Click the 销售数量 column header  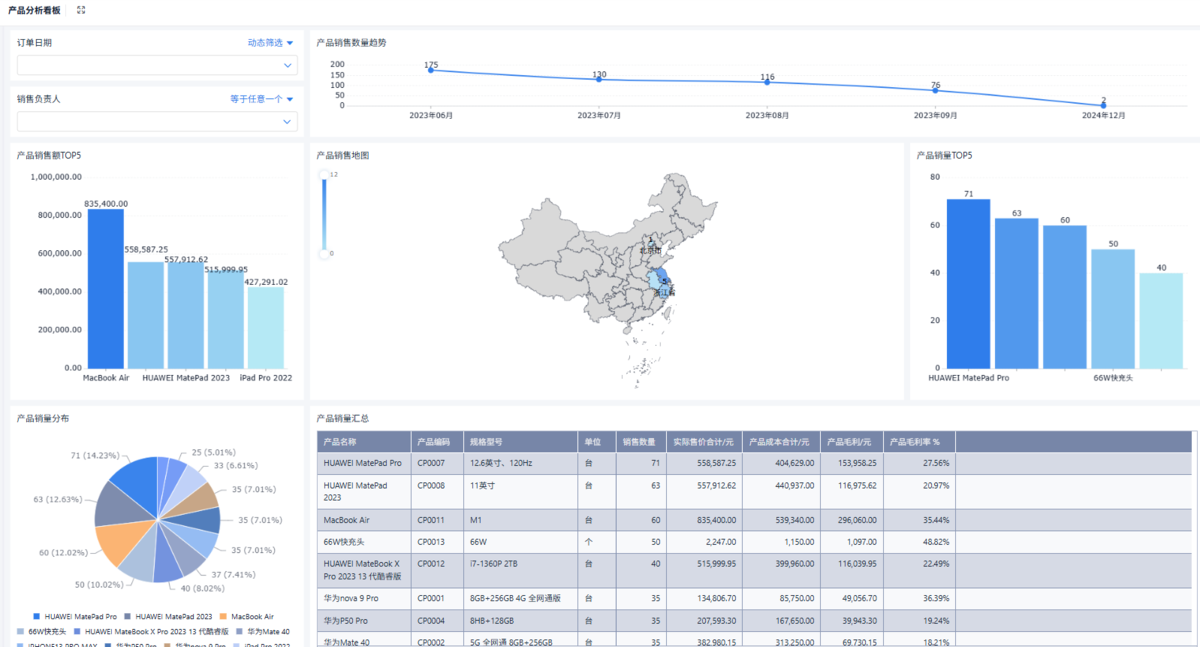[x=639, y=441]
